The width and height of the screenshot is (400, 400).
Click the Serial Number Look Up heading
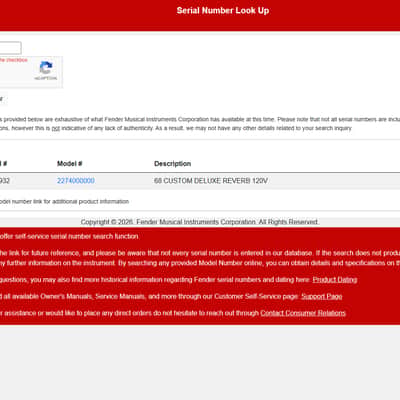point(223,11)
